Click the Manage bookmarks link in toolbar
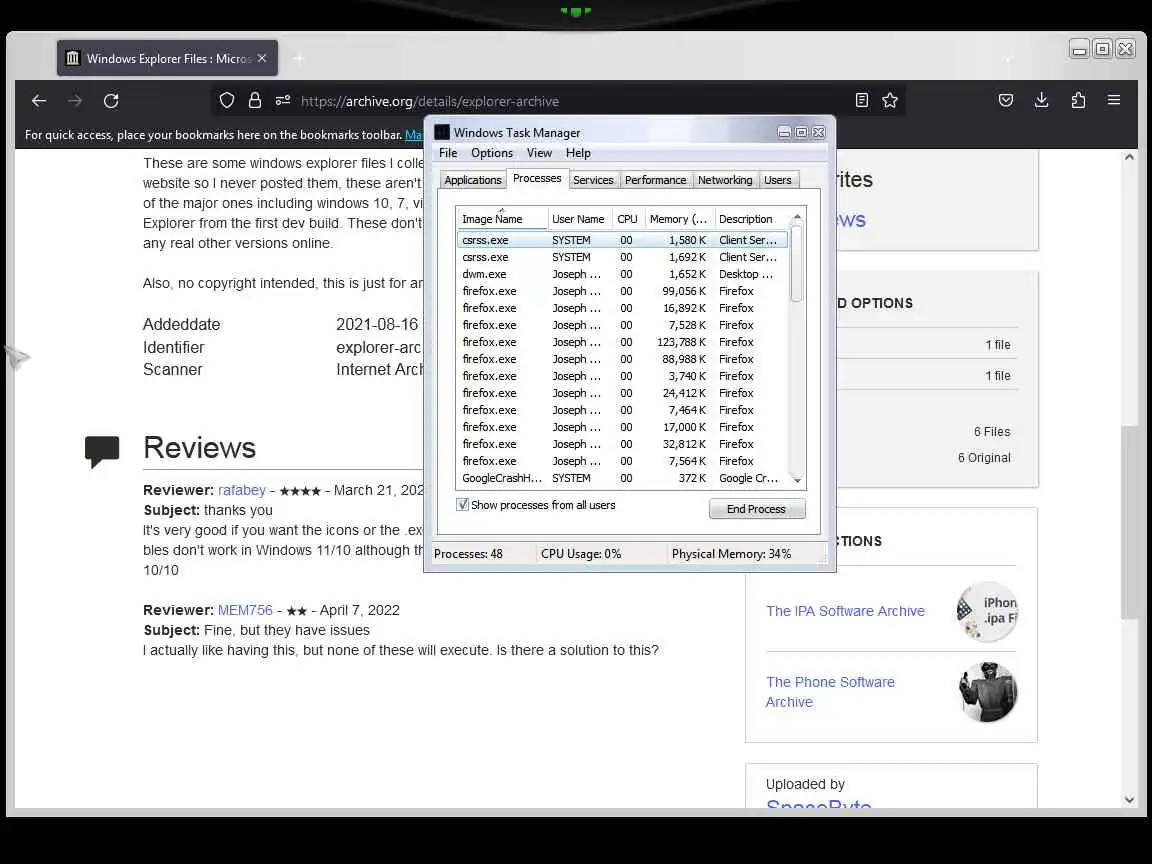This screenshot has height=864, width=1152. click(x=414, y=134)
